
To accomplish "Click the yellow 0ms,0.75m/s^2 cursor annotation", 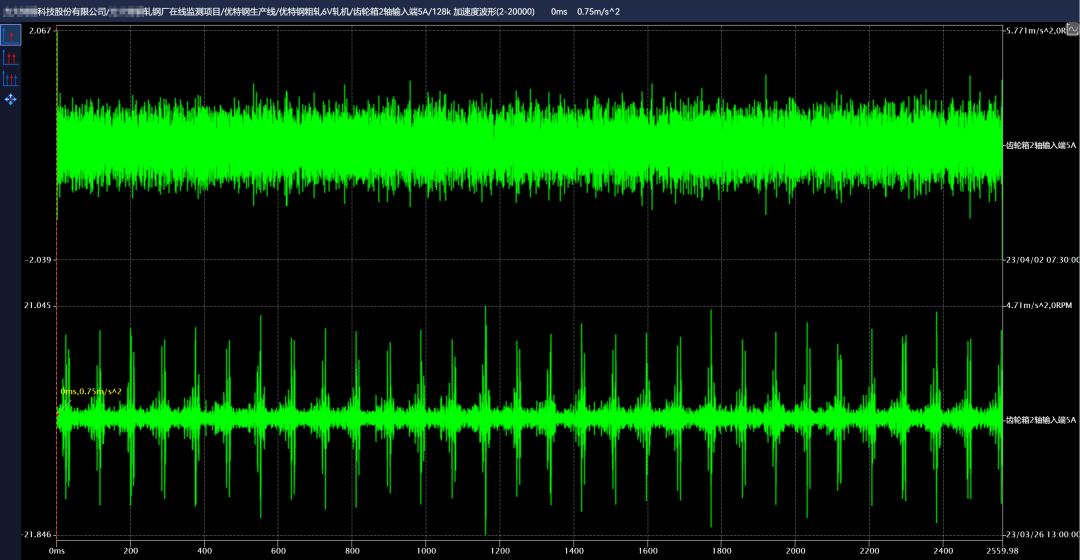I will click(x=91, y=392).
